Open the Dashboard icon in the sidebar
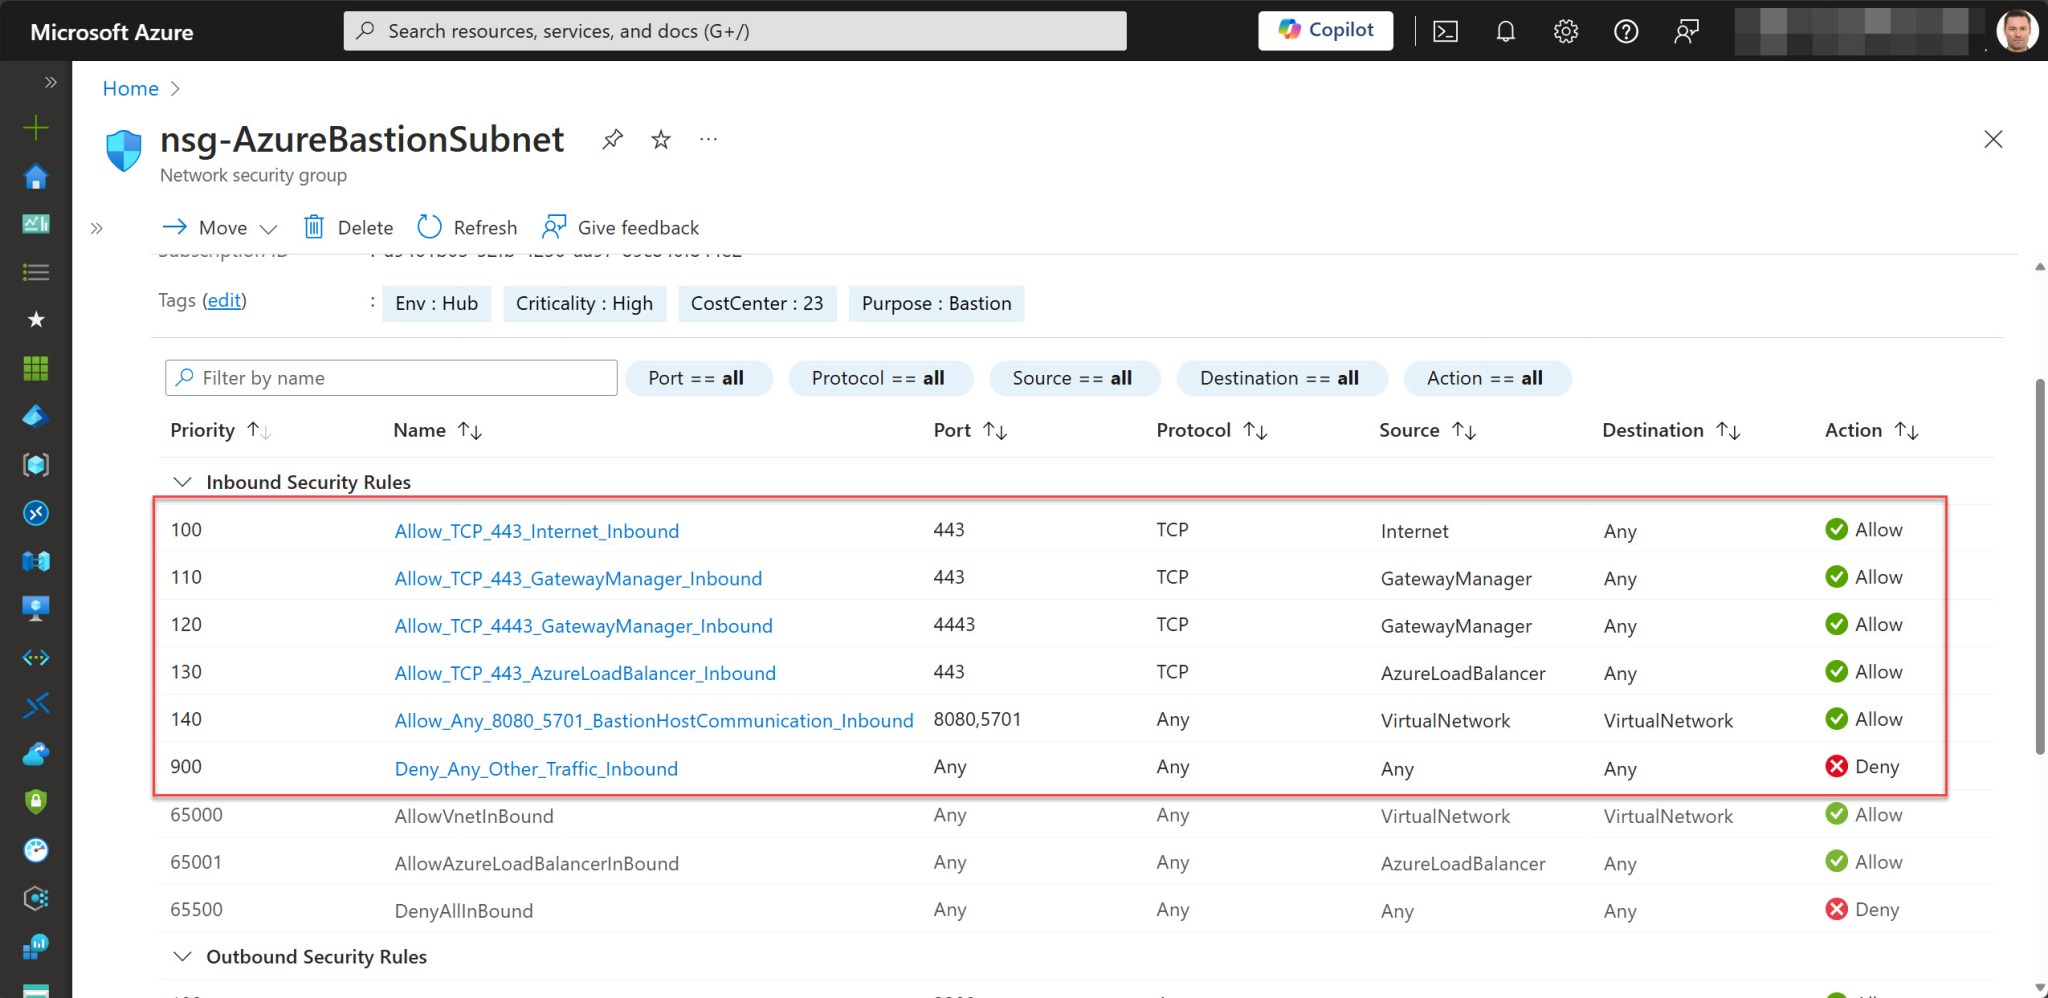Viewport: 2048px width, 998px height. tap(35, 223)
